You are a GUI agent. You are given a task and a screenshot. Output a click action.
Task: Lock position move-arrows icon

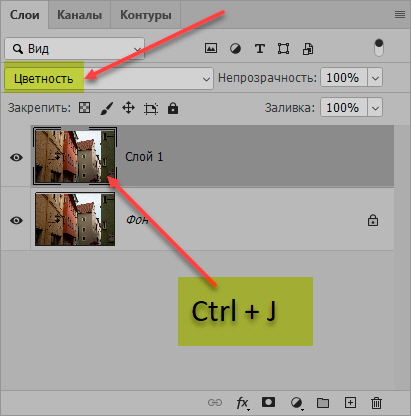tap(128, 108)
